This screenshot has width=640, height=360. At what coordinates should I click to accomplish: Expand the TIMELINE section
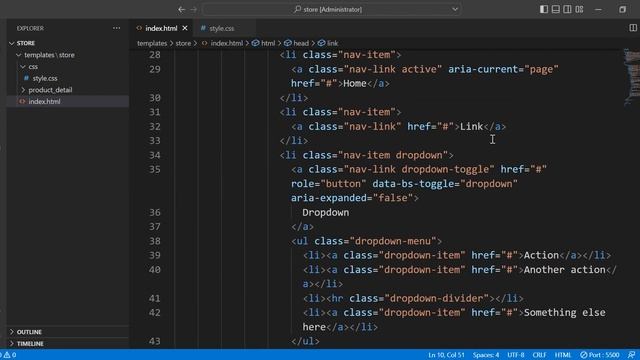pyautogui.click(x=30, y=344)
